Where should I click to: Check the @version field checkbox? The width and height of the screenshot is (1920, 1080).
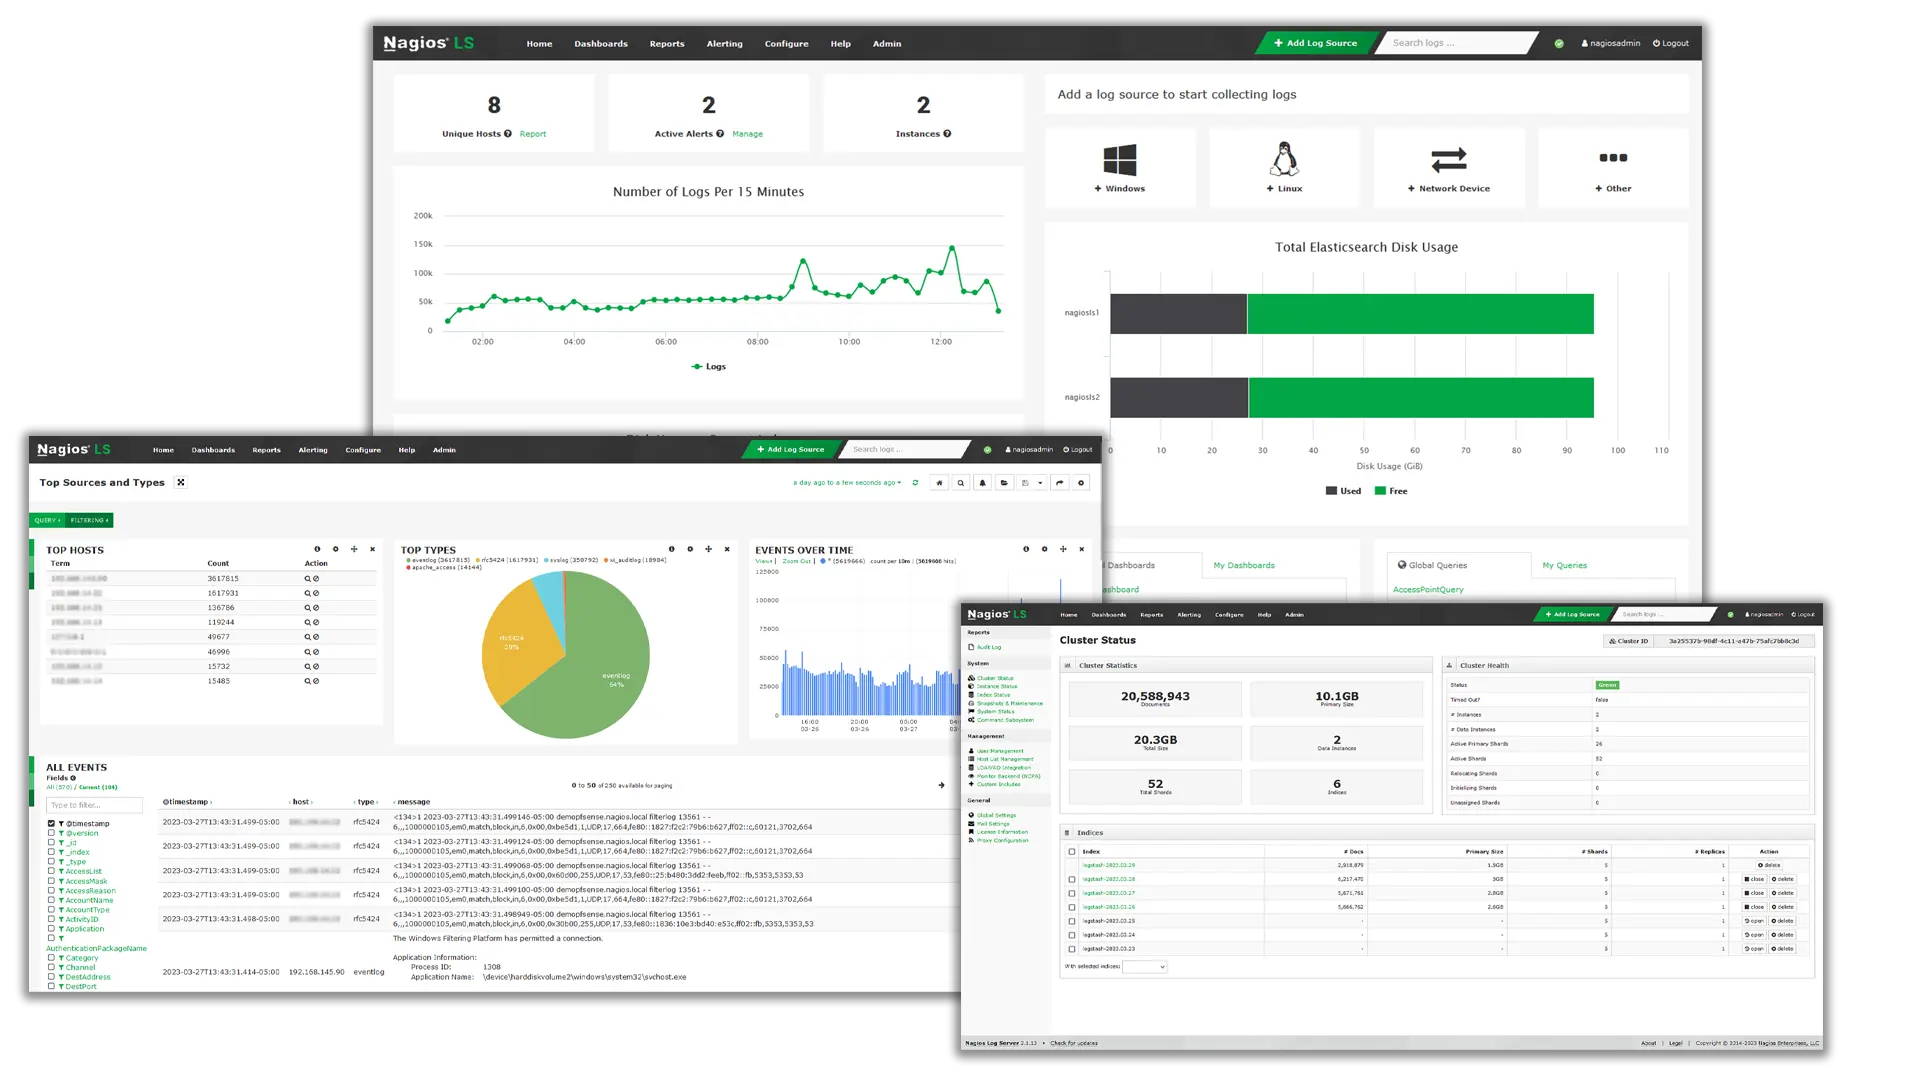pos(51,833)
